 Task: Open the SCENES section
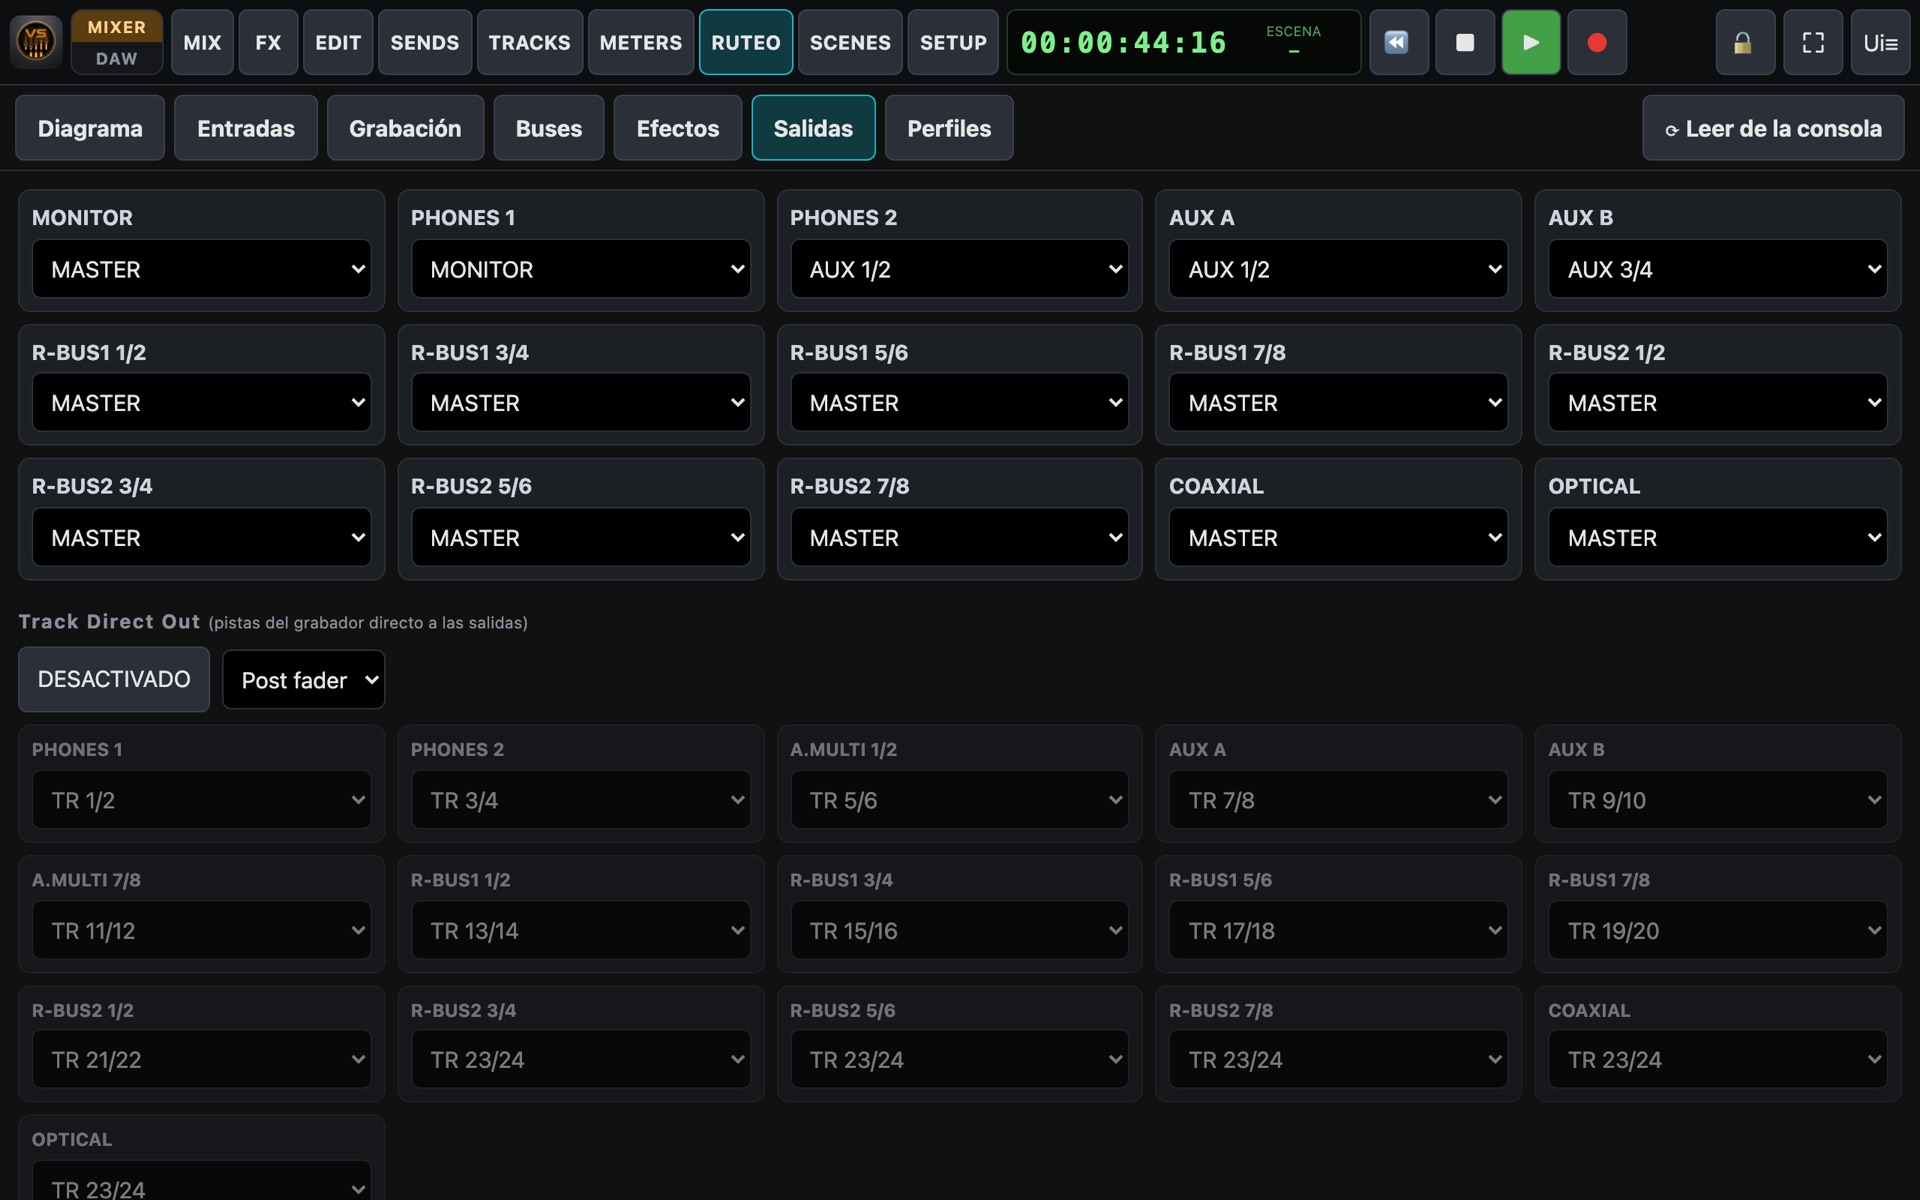(x=850, y=42)
